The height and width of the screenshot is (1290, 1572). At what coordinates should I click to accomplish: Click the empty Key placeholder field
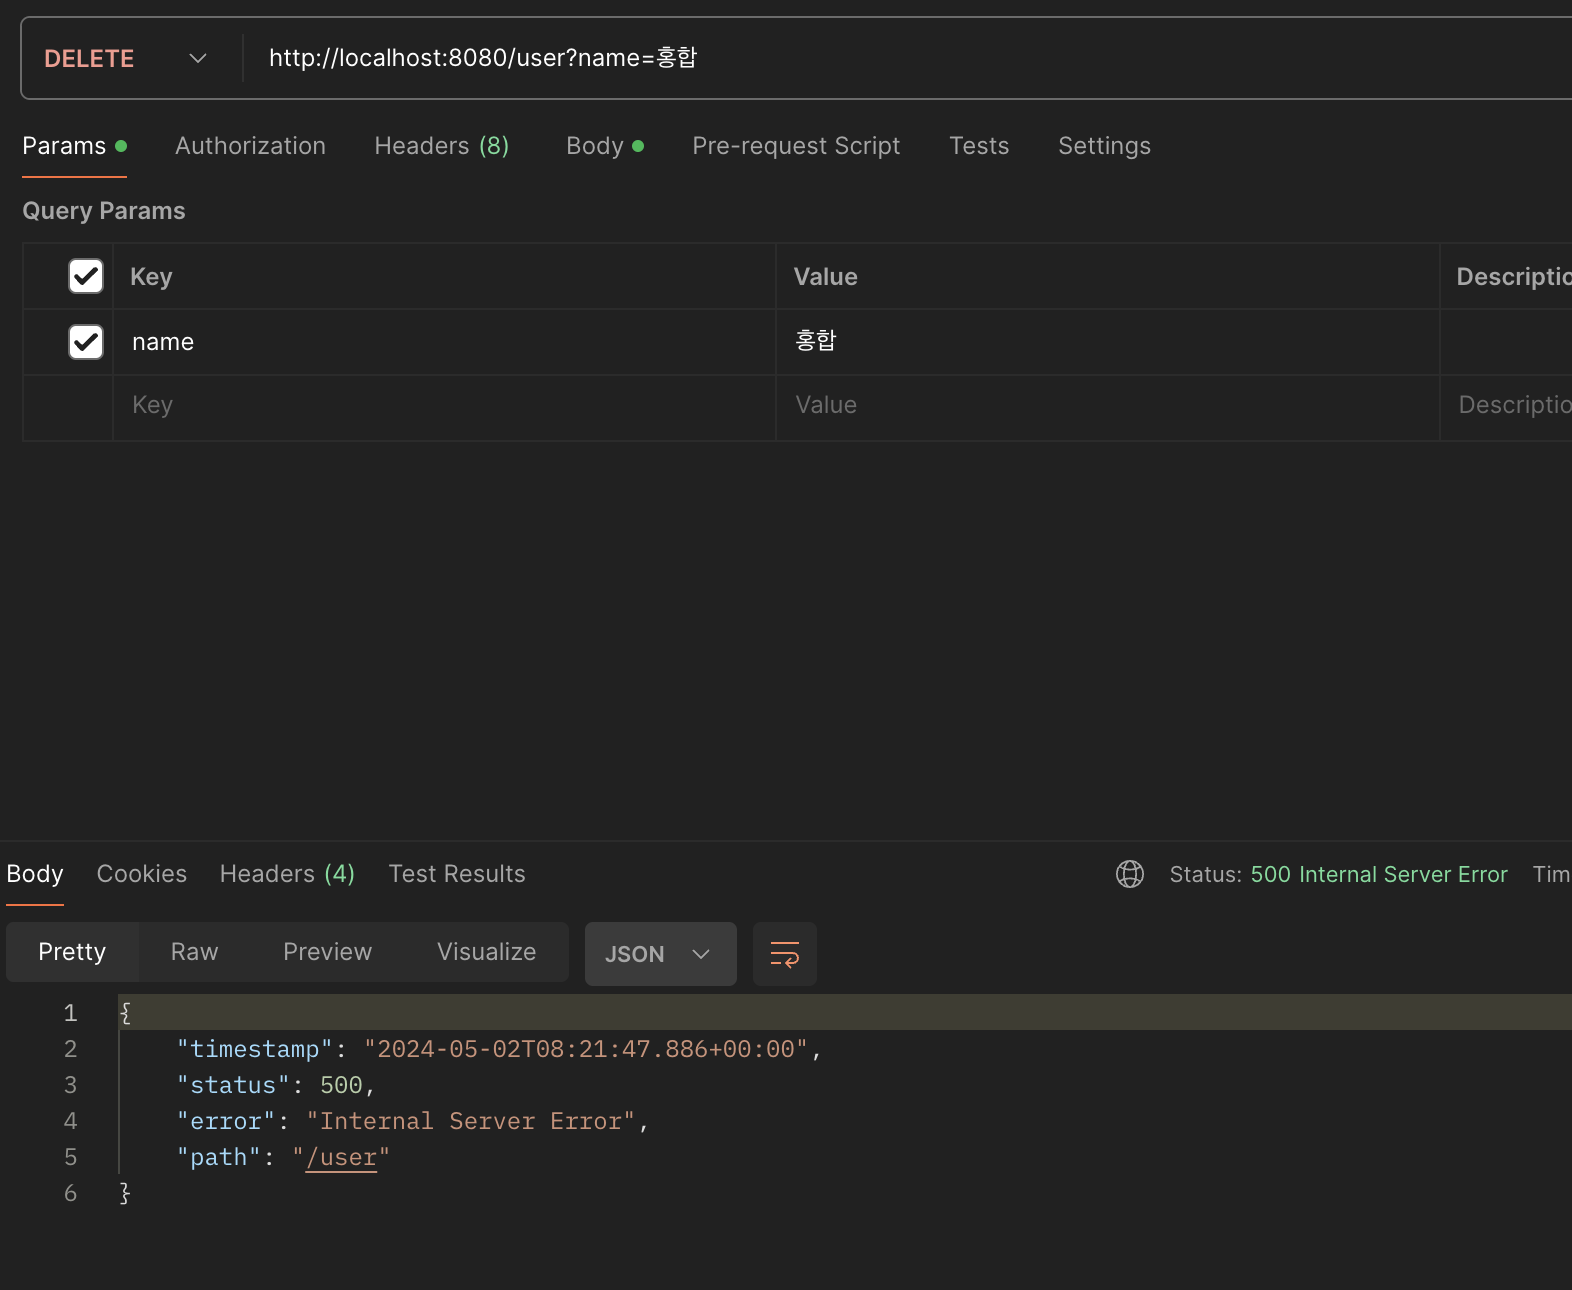coord(444,405)
